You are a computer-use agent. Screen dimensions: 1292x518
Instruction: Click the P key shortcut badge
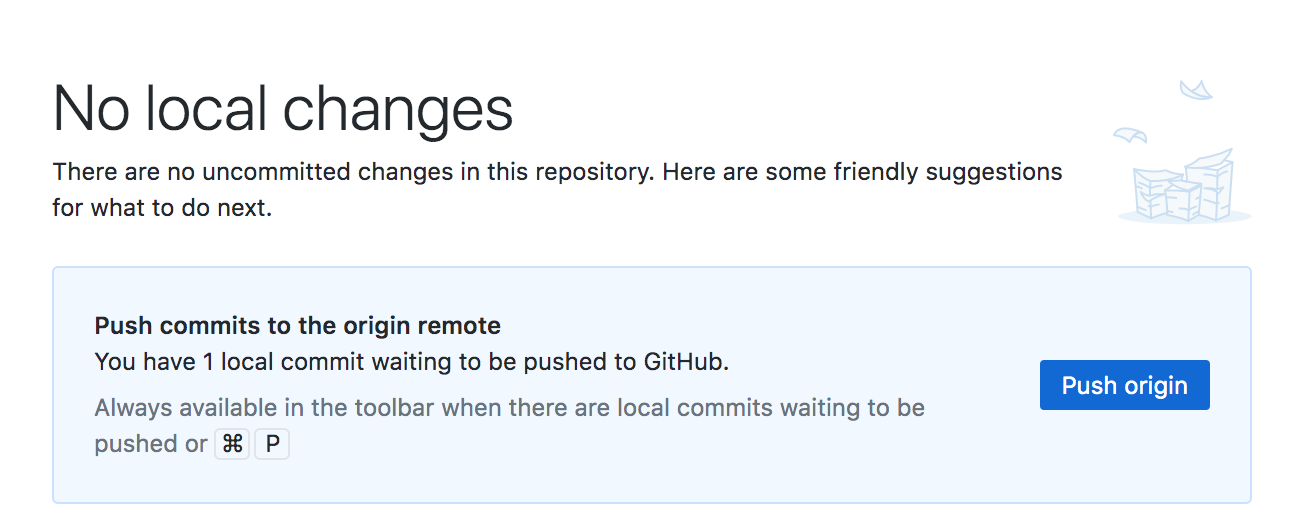272,444
